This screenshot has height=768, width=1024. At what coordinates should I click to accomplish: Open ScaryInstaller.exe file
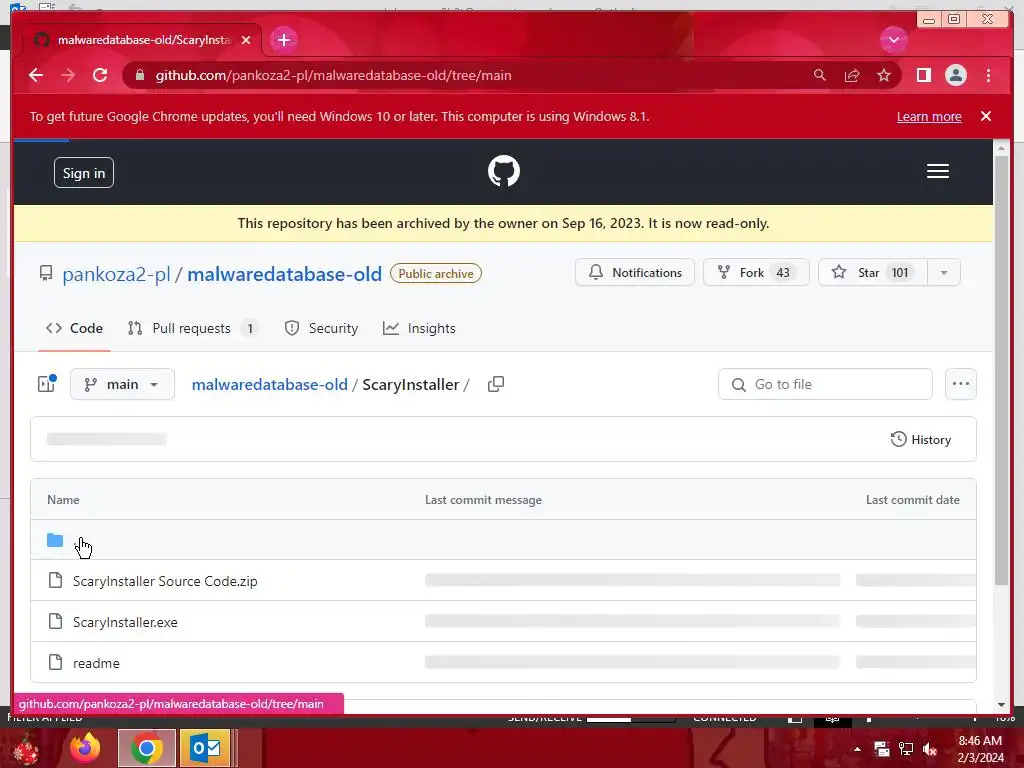(x=125, y=622)
